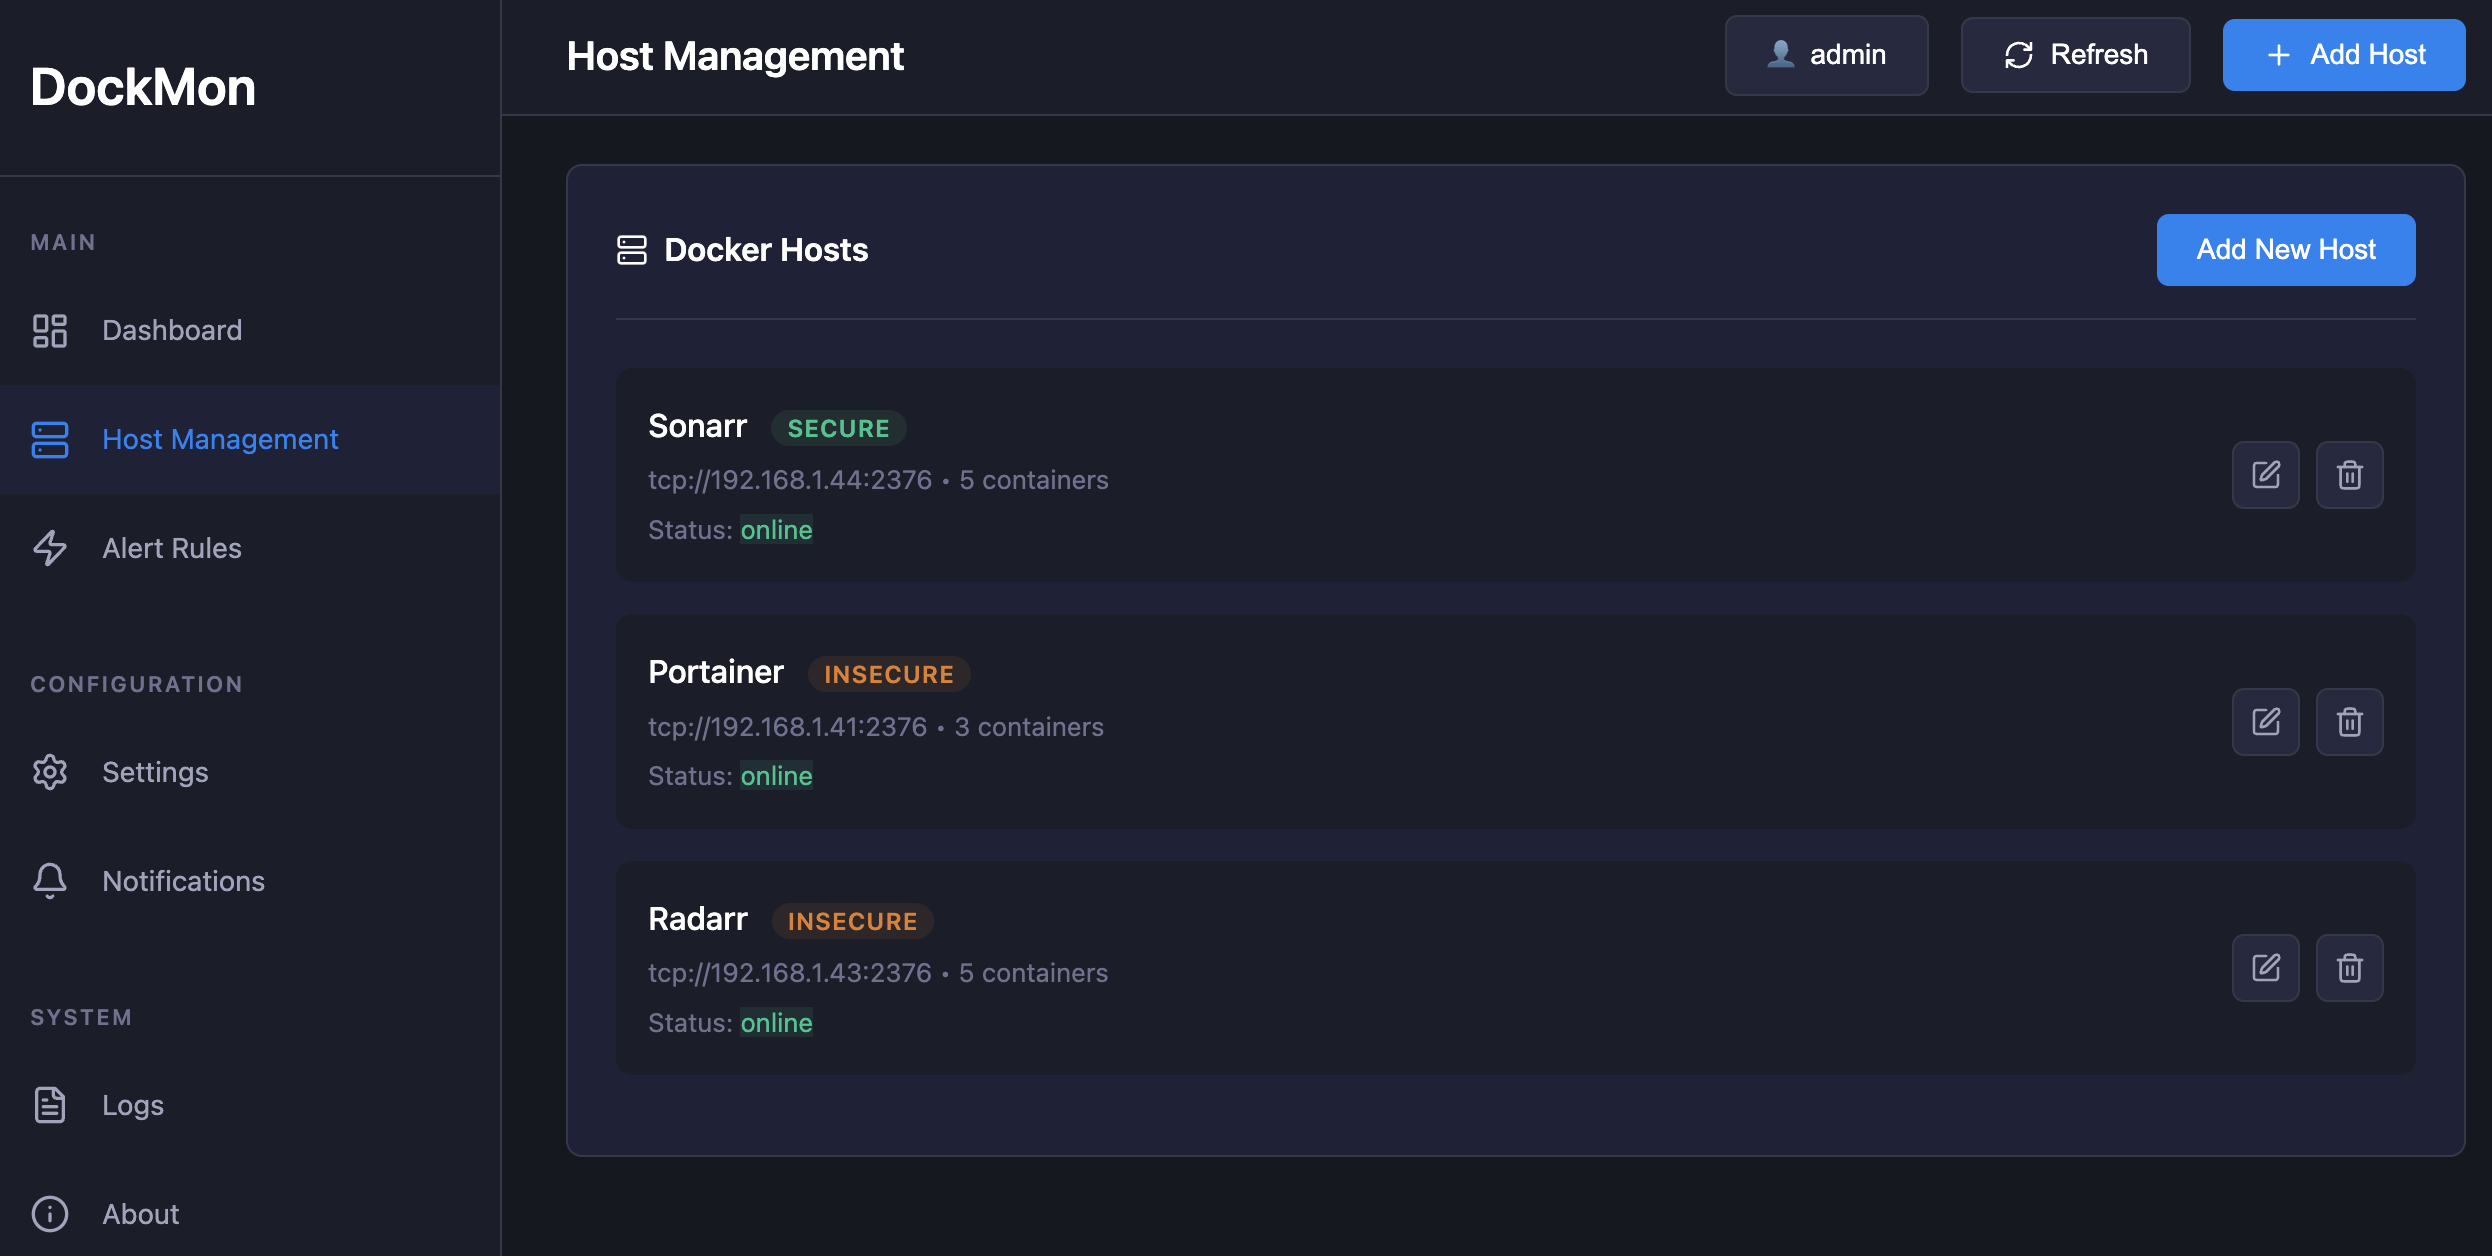Click the Alert Rules lightning icon
The image size is (2492, 1256).
click(50, 548)
